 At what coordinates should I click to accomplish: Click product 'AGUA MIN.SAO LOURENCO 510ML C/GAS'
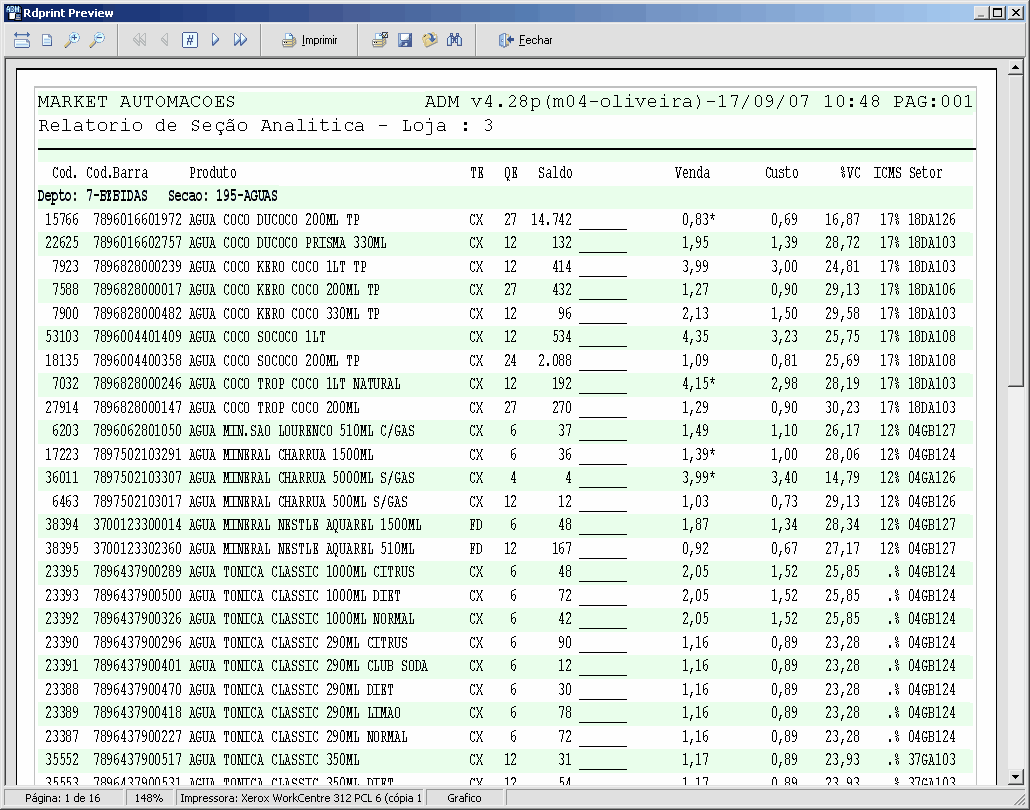point(302,431)
